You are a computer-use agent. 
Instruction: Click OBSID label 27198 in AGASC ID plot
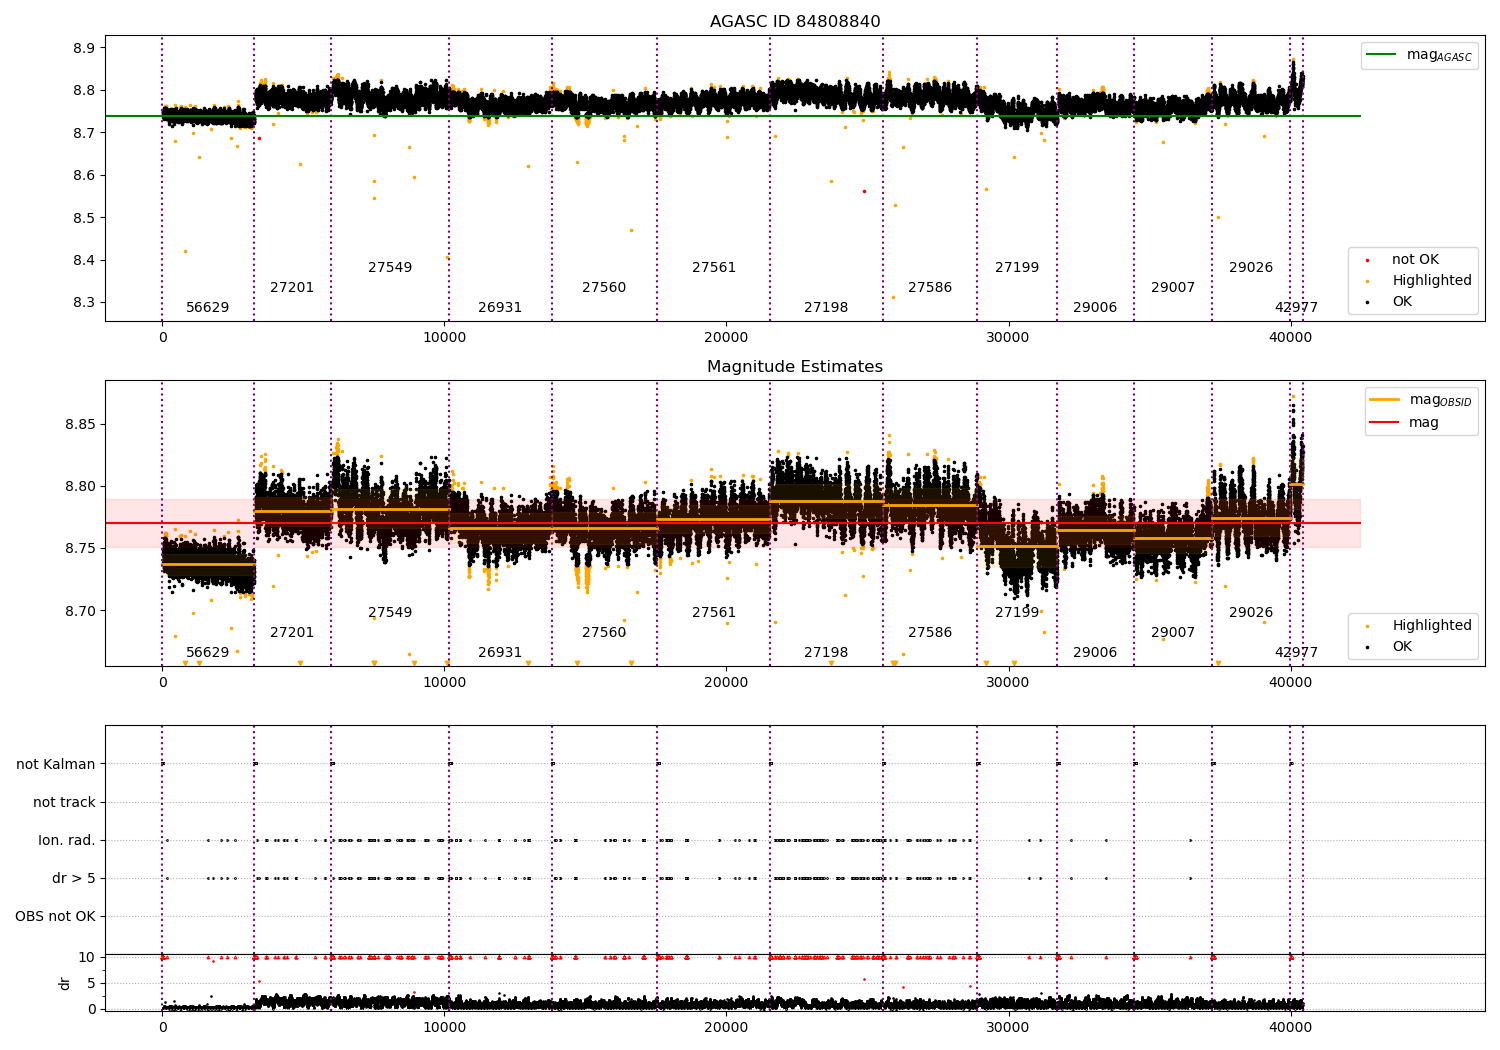coord(826,308)
